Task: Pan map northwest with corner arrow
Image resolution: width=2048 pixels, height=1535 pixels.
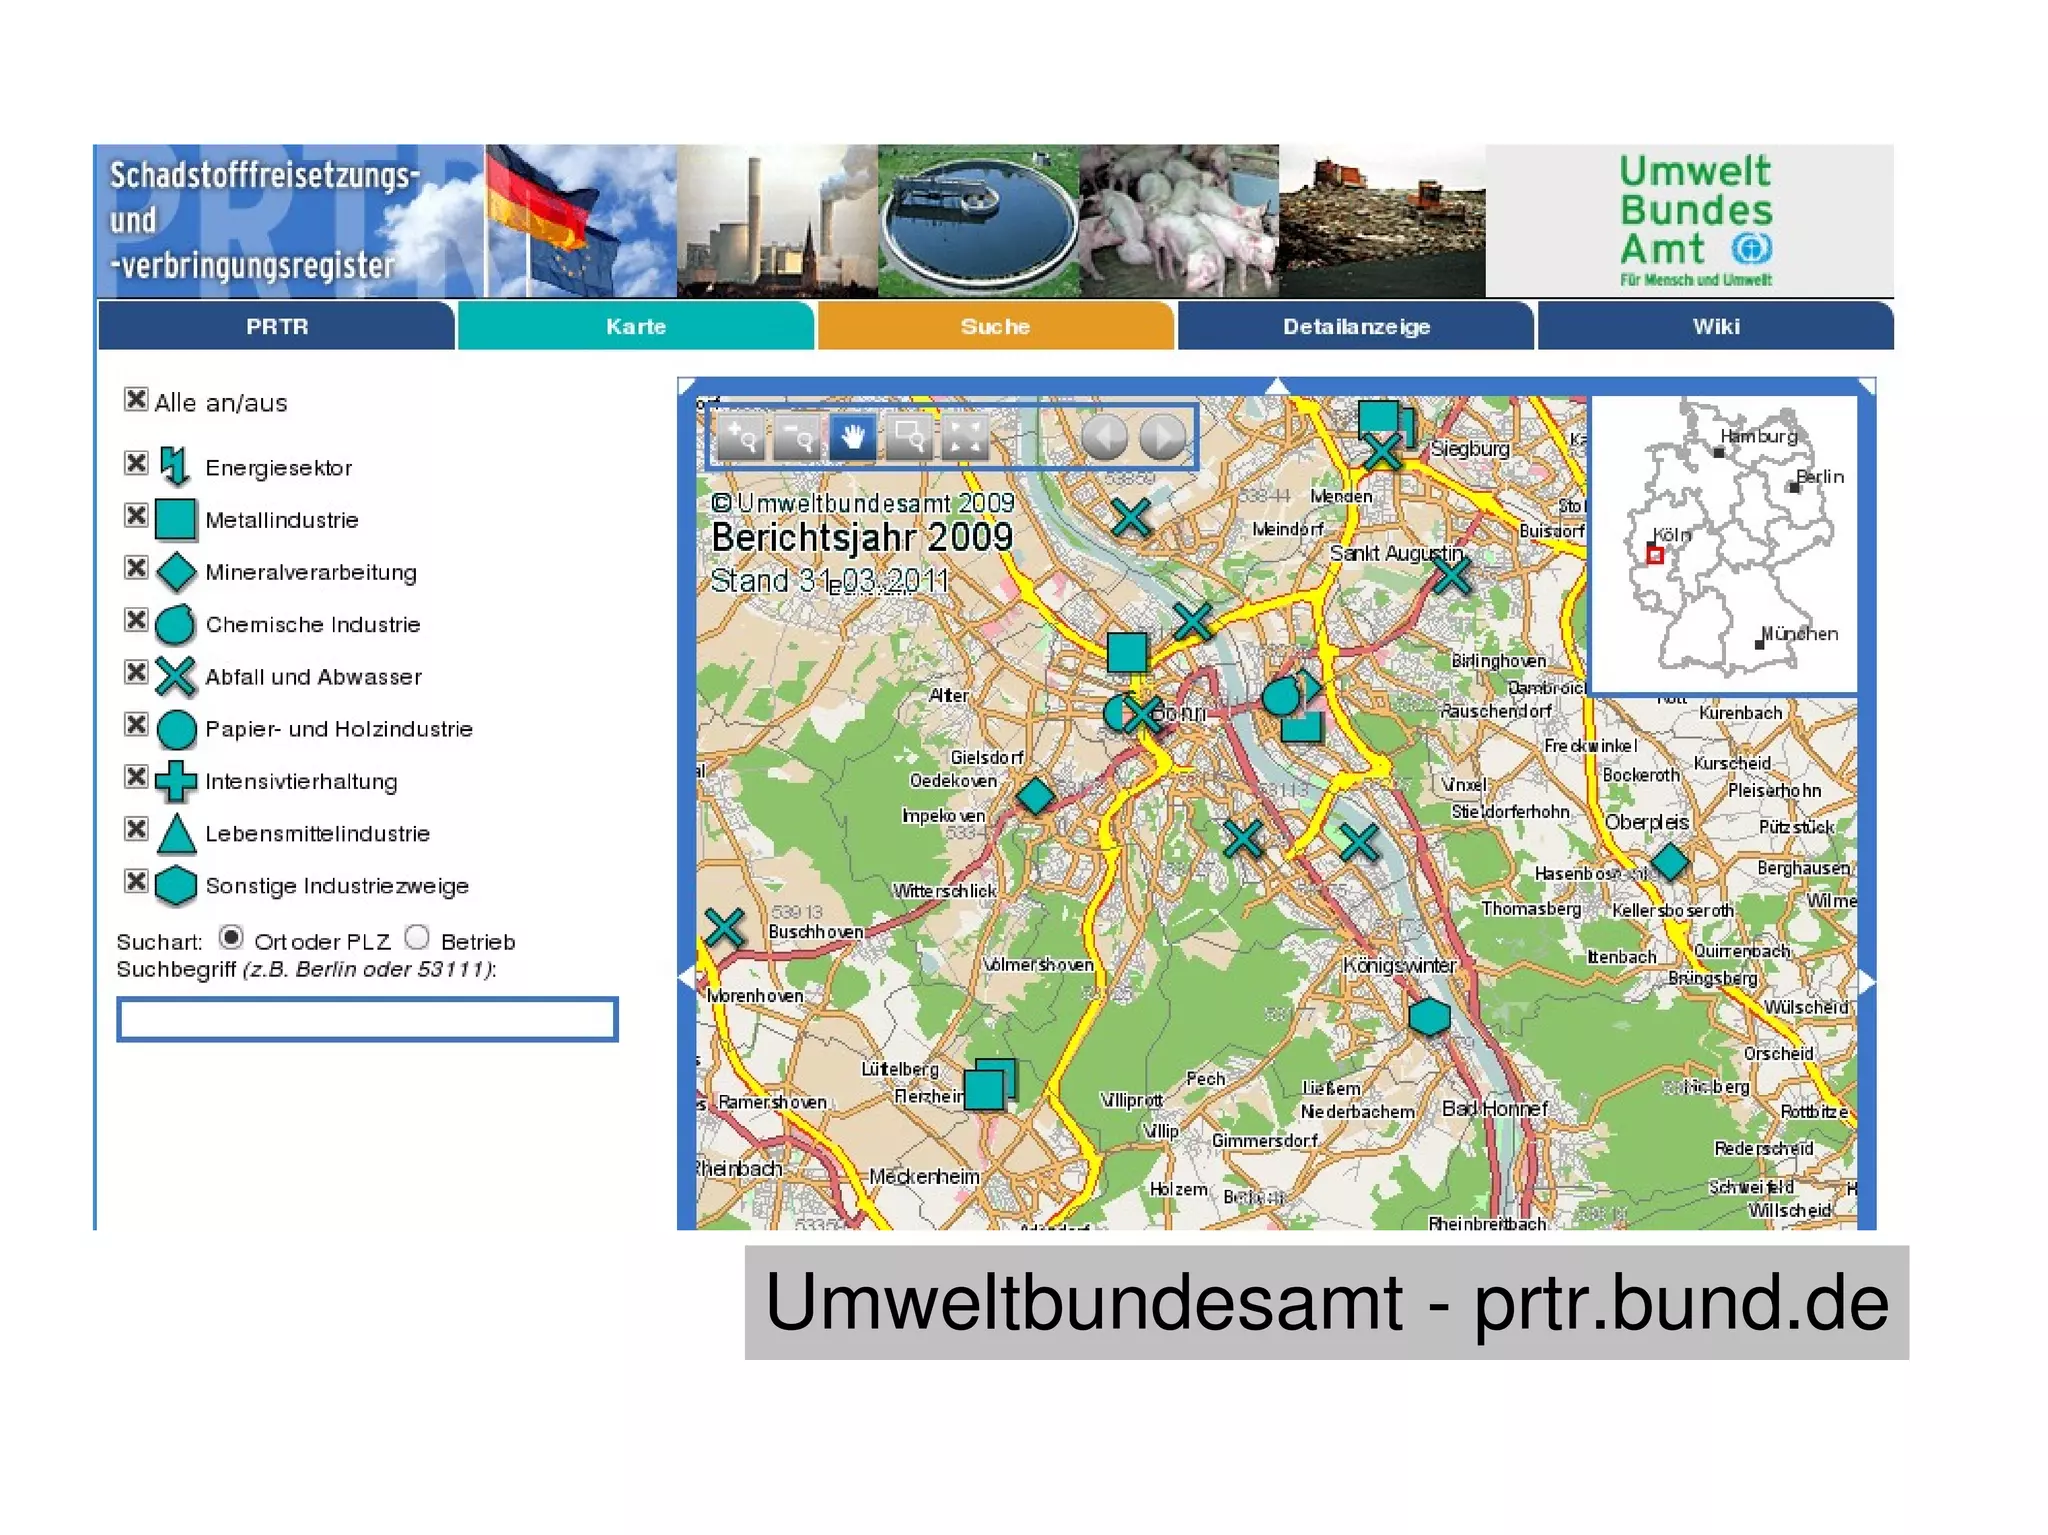Action: pos(686,386)
